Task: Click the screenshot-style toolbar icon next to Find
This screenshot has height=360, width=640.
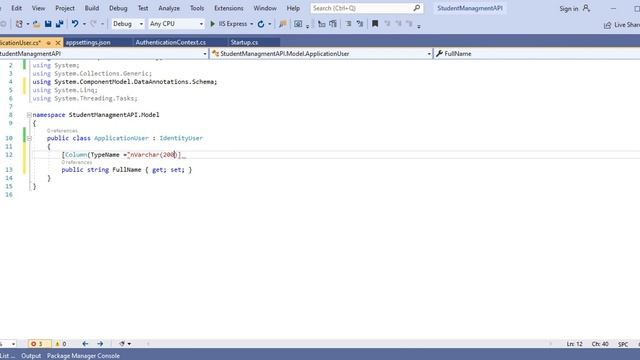Action: coord(298,24)
